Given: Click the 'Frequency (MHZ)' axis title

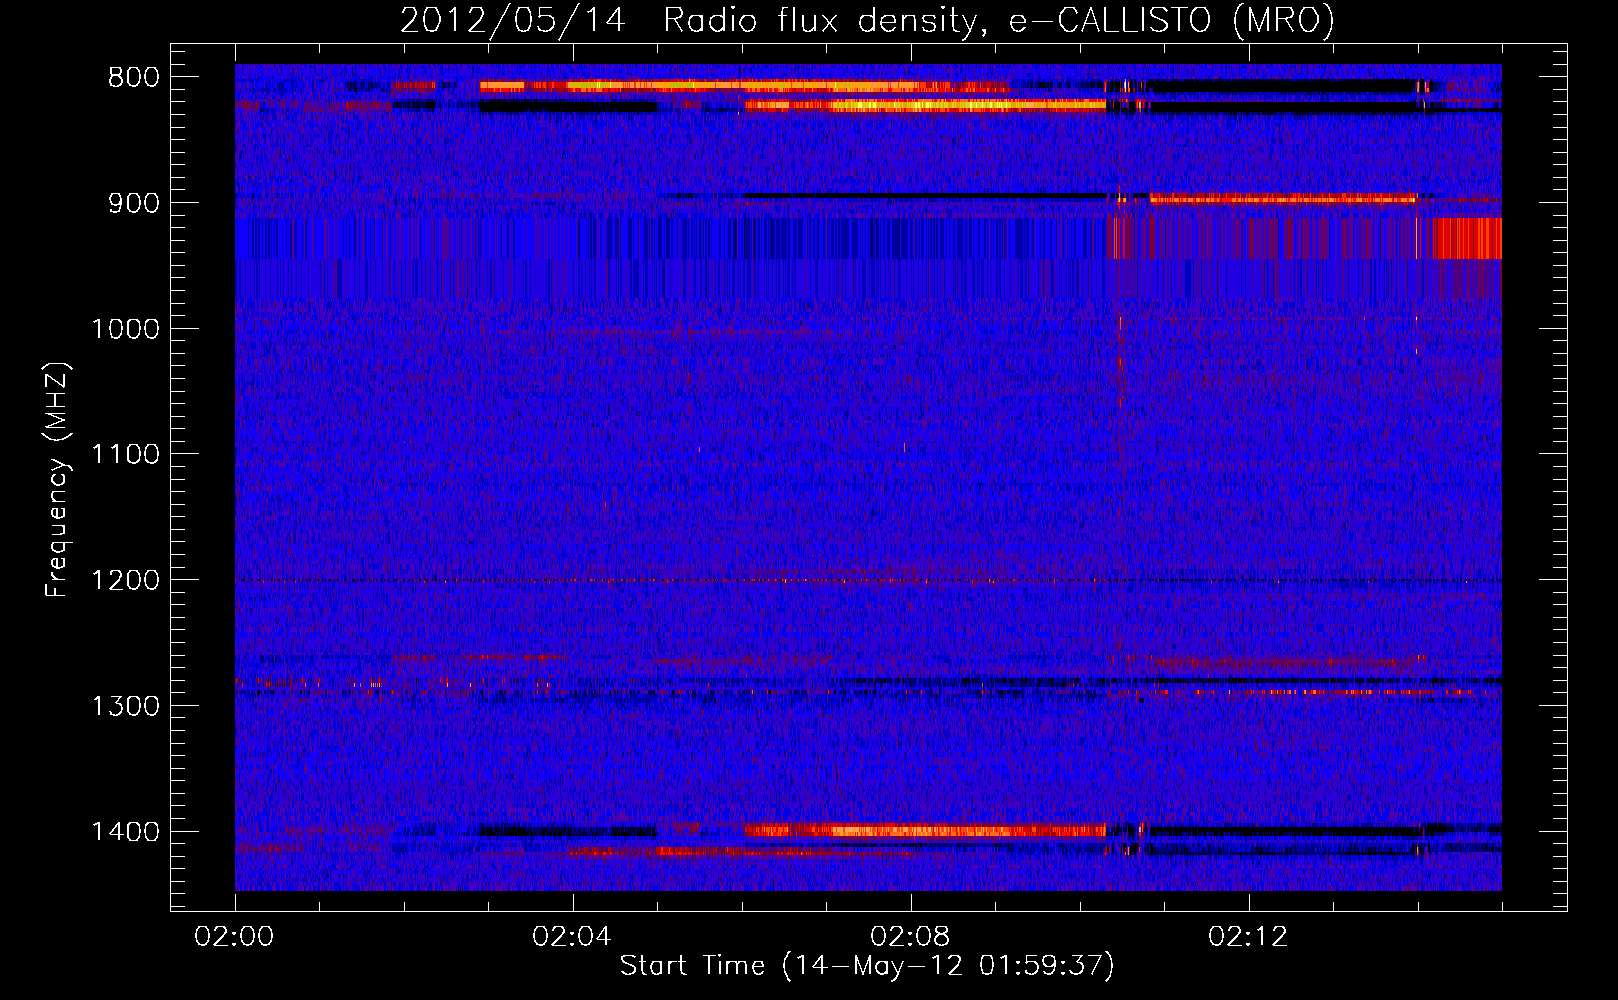Looking at the screenshot, I should point(57,479).
